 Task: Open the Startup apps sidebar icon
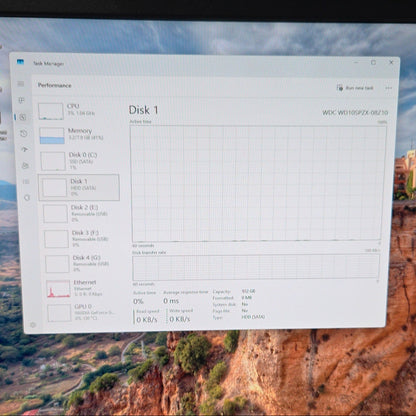click(x=24, y=149)
